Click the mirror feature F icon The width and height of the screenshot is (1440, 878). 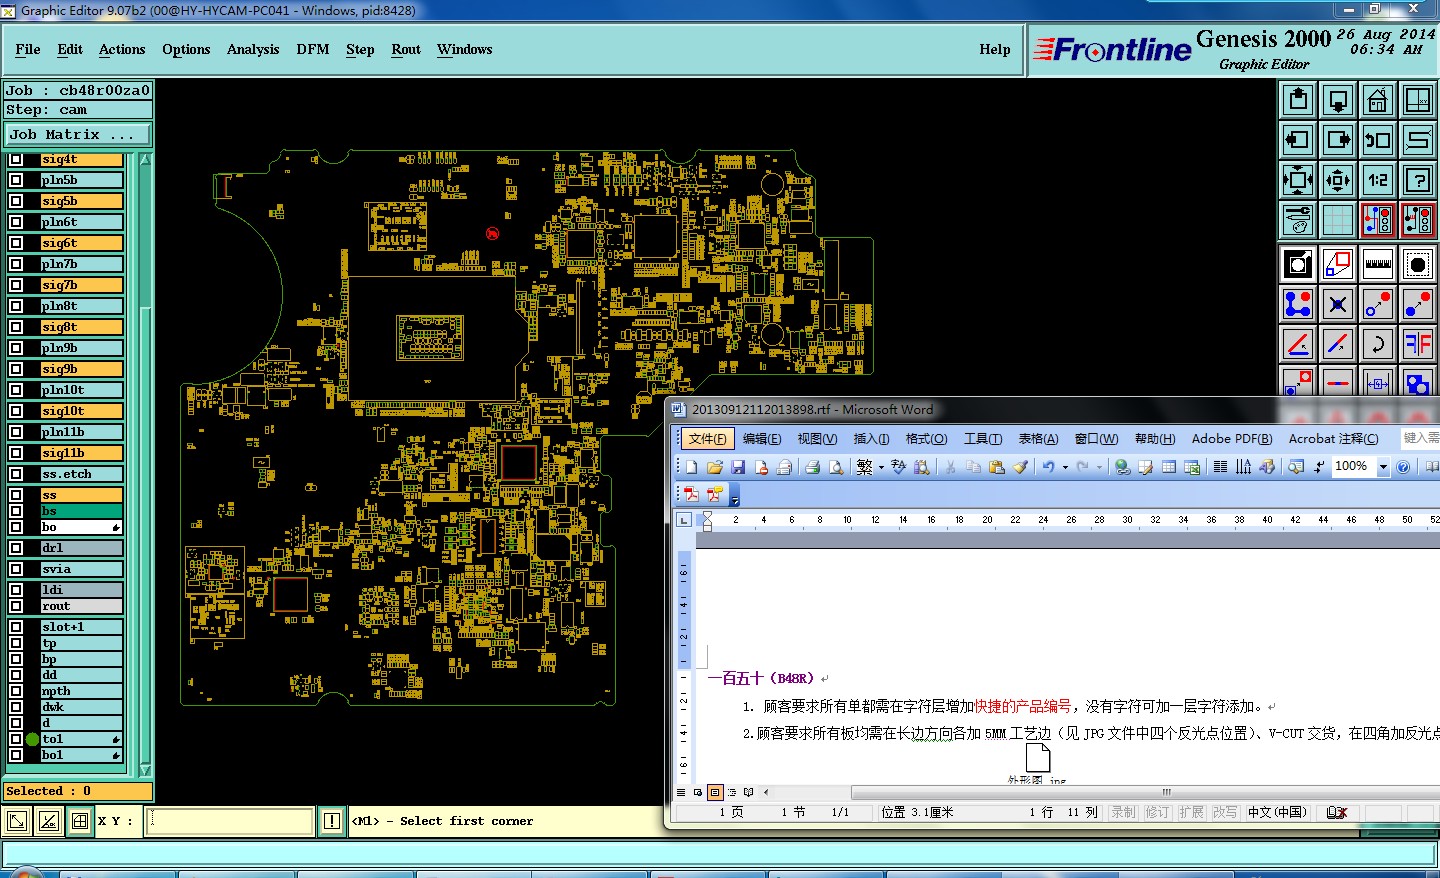click(x=1417, y=344)
